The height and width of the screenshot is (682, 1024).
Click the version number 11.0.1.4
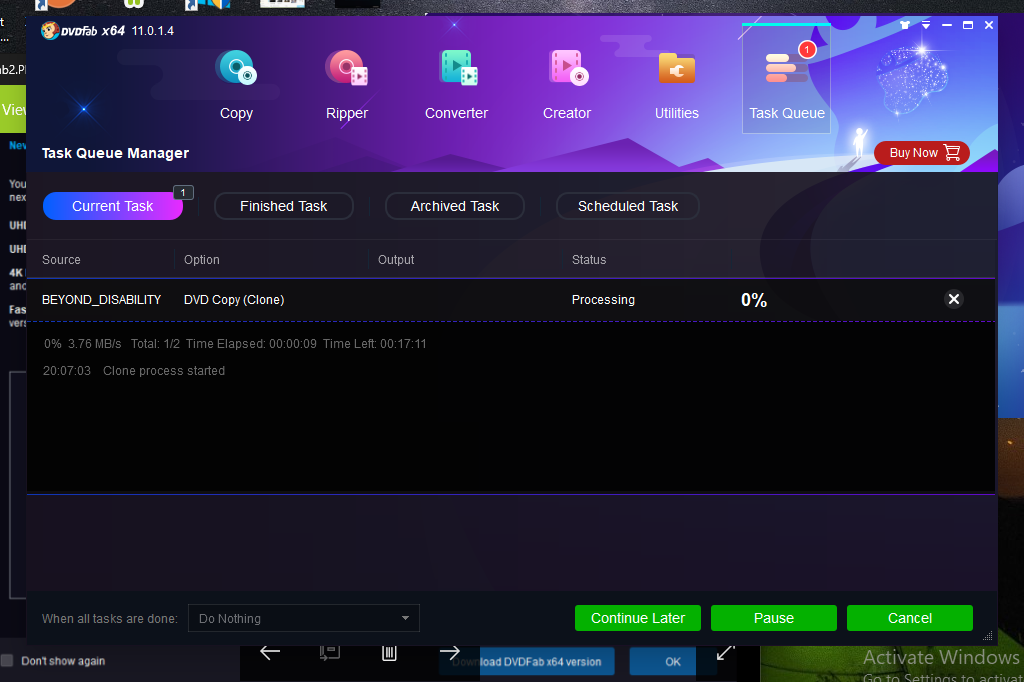point(153,31)
